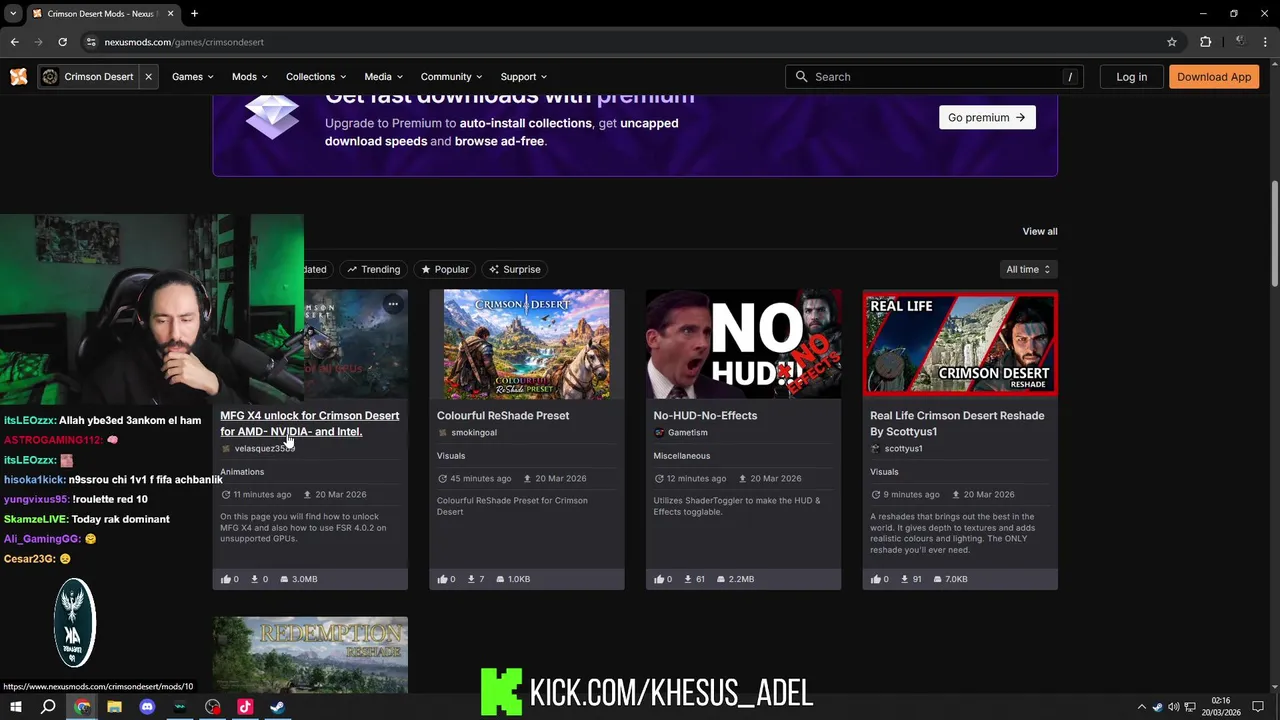Open Real Life Crimson Desert Reshade thumbnail
The width and height of the screenshot is (1280, 720).
point(960,344)
